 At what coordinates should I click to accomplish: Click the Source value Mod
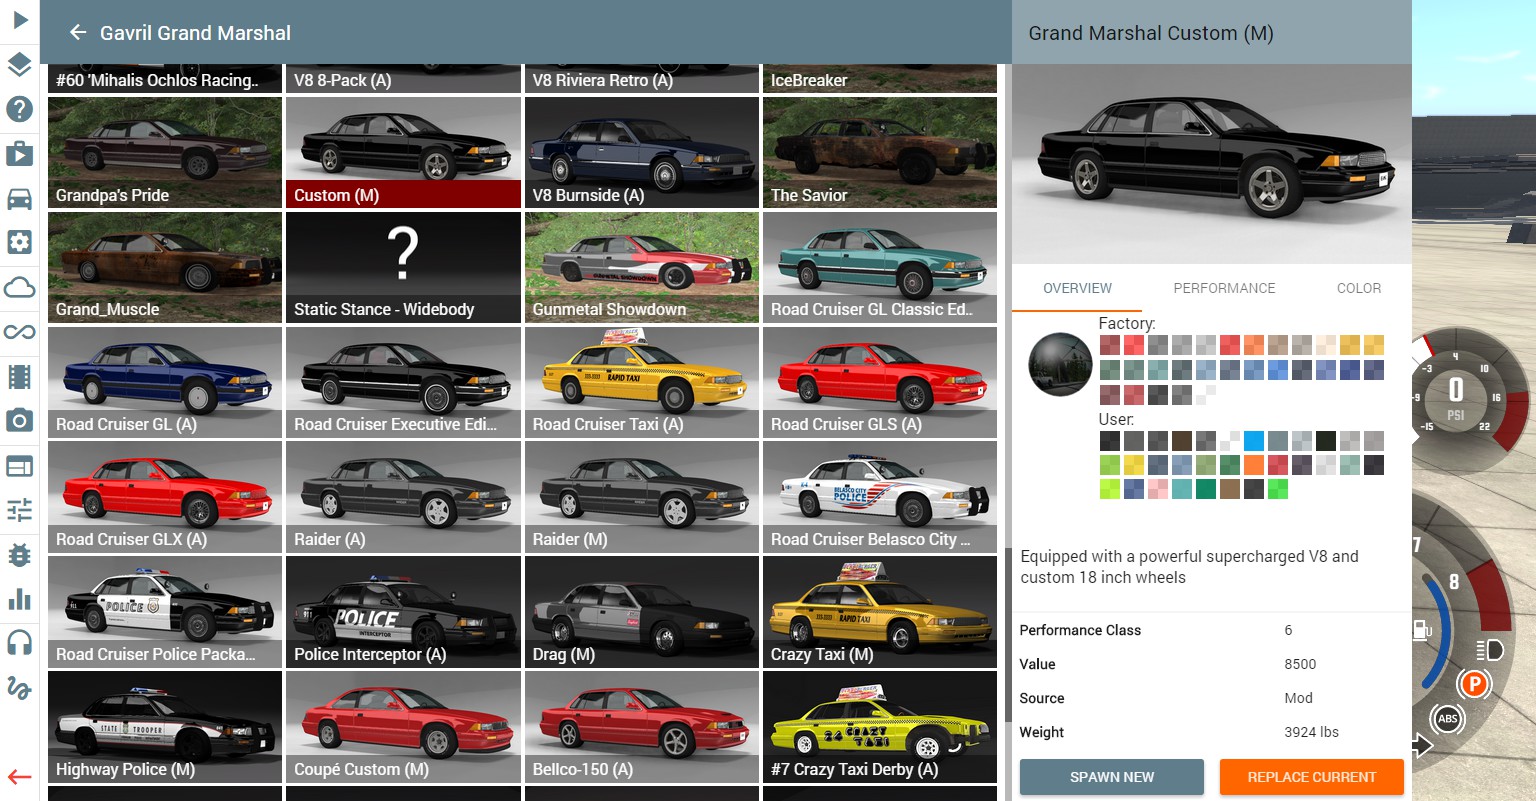[x=1298, y=698]
